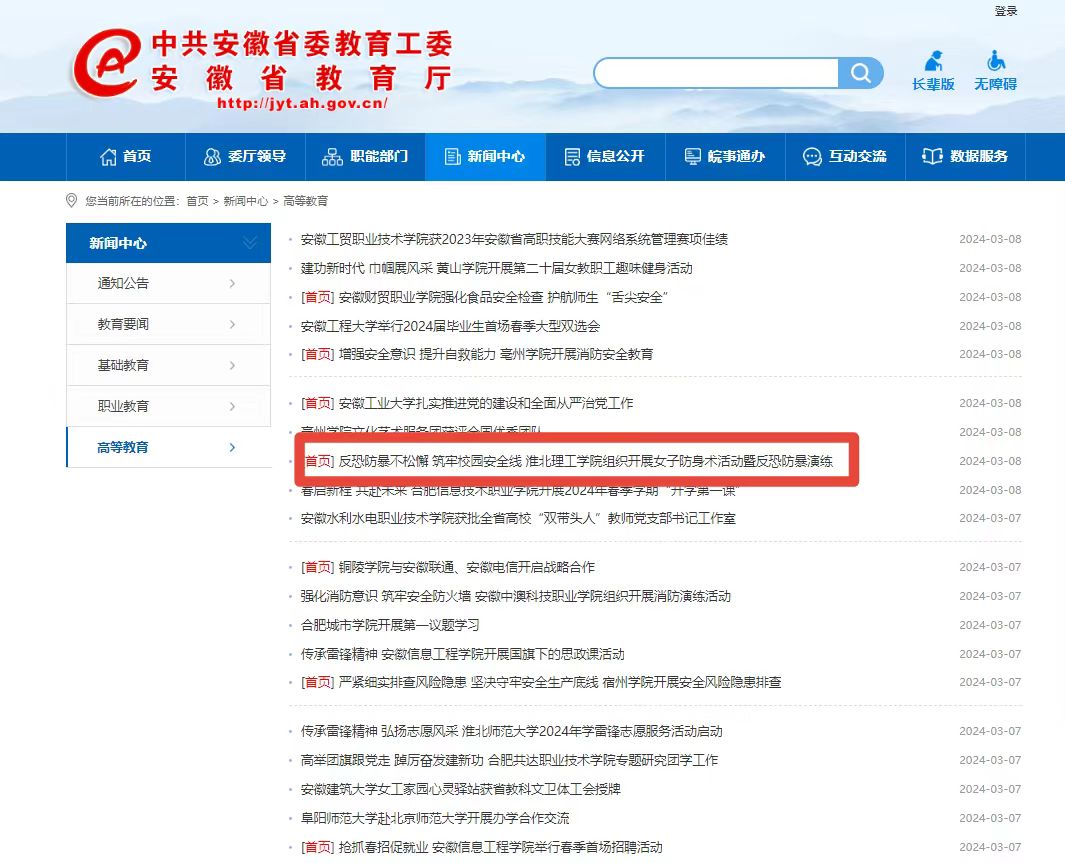Select 职业教育 in the sidebar
This screenshot has height=863, width=1065.
pos(123,407)
